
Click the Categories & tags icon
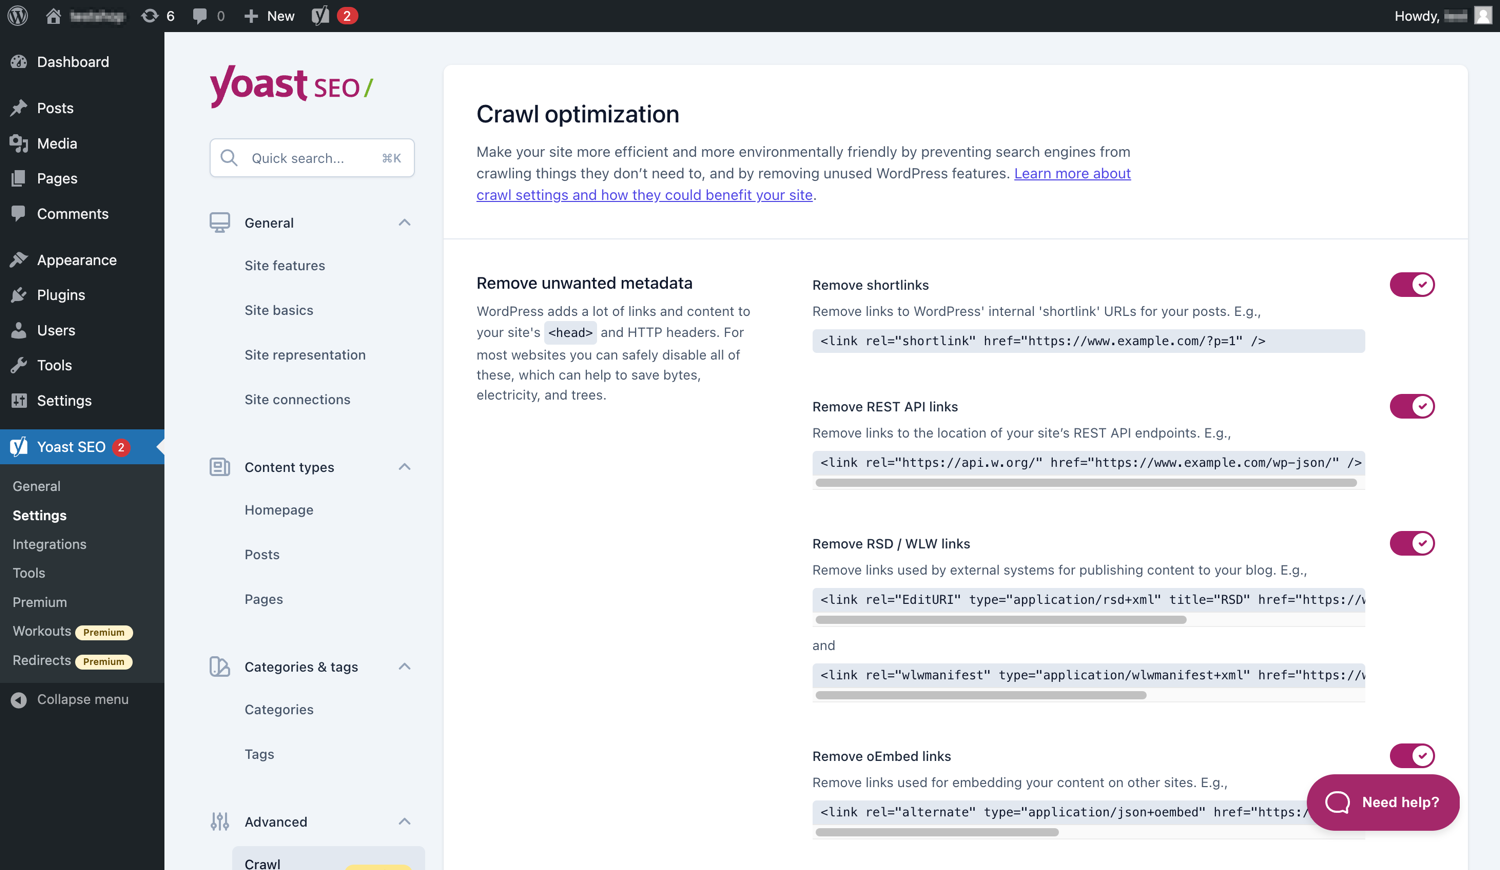(219, 666)
